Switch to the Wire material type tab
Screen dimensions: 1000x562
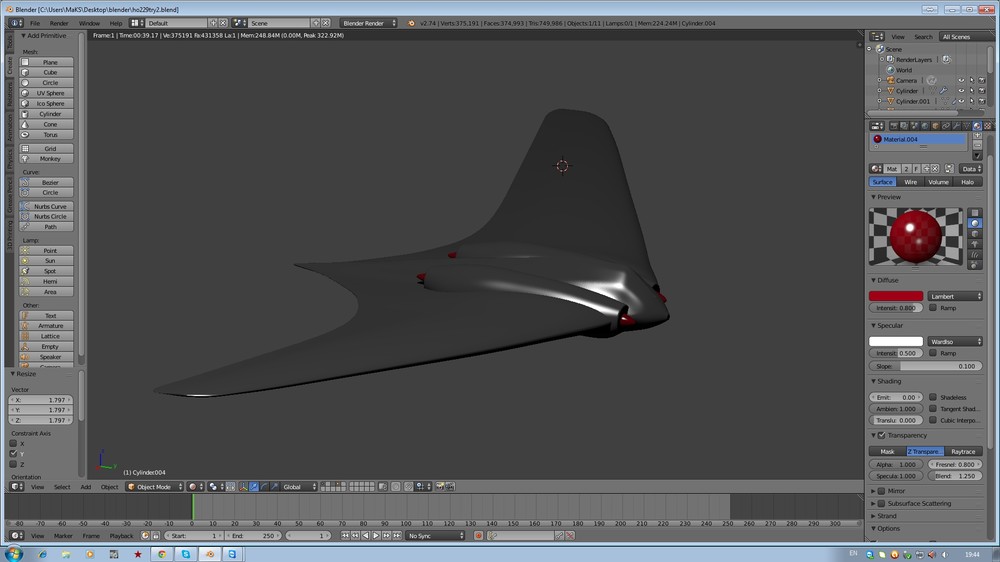point(910,182)
